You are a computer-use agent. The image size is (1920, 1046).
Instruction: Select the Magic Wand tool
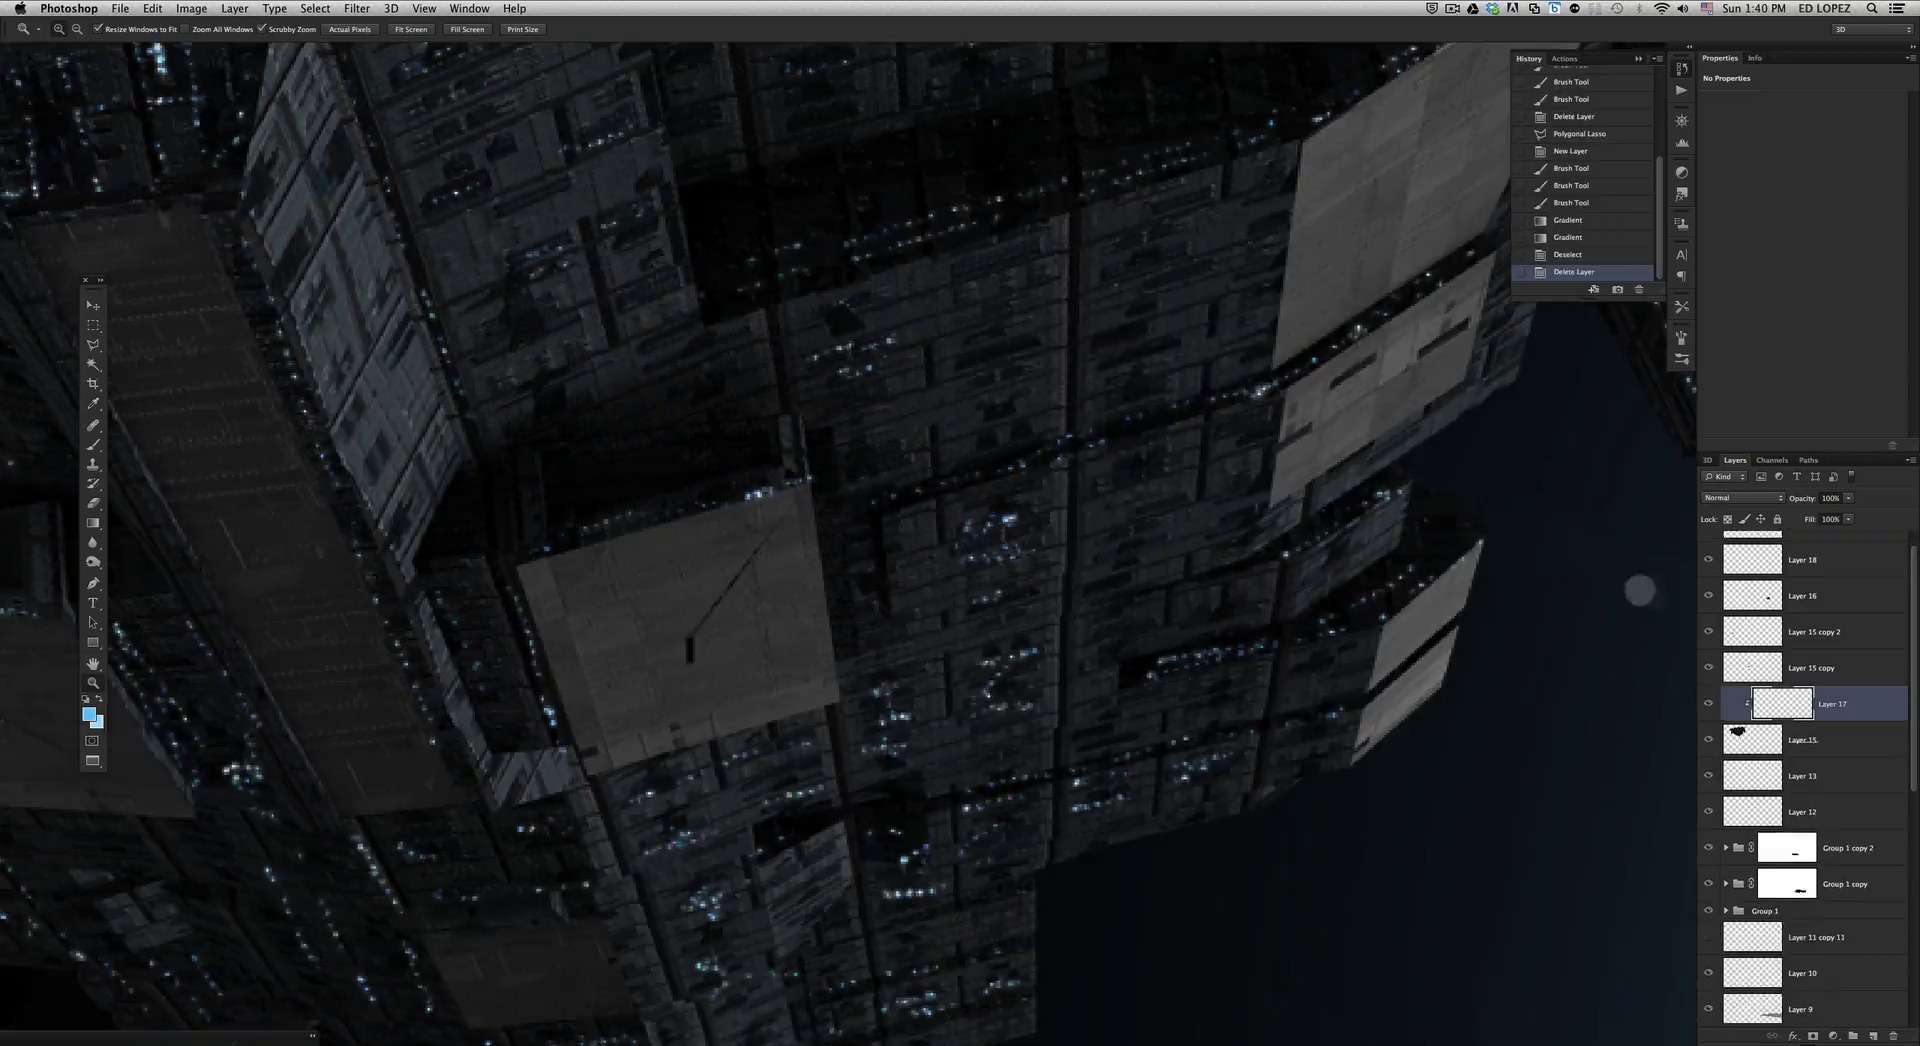[93, 365]
